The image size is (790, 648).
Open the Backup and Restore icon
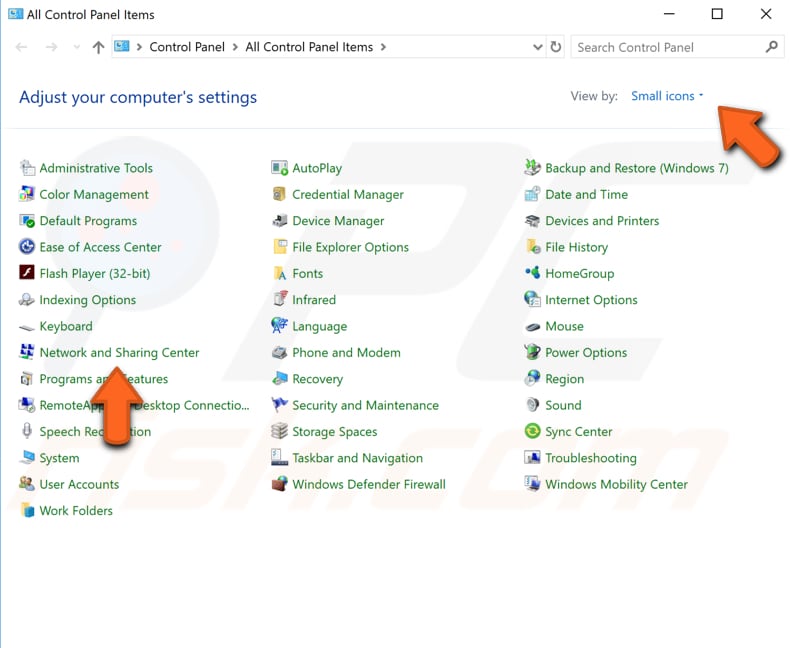click(x=533, y=168)
